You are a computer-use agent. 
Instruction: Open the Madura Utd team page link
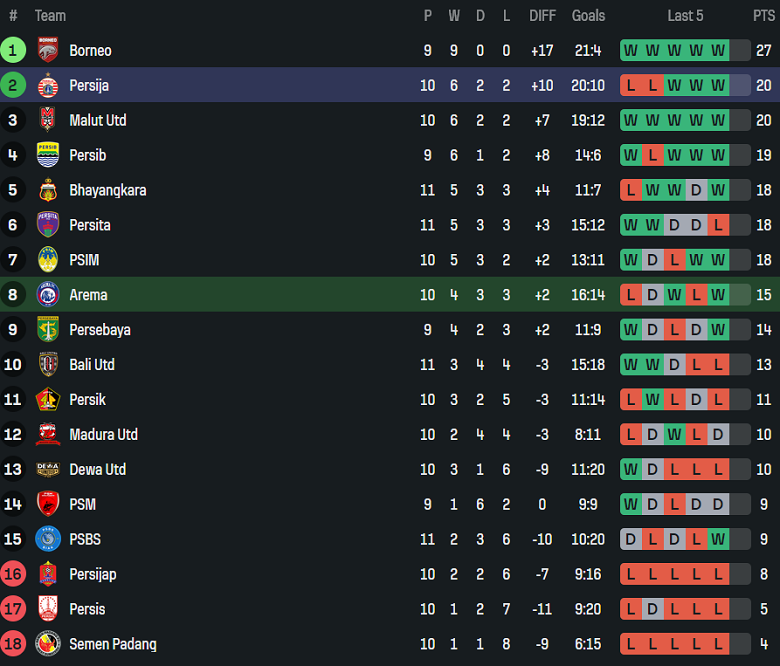click(x=103, y=435)
